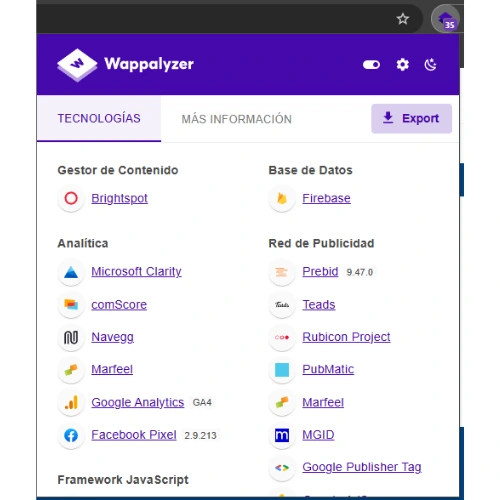Open the Rubicon Project link
The width and height of the screenshot is (500, 500).
tap(346, 337)
